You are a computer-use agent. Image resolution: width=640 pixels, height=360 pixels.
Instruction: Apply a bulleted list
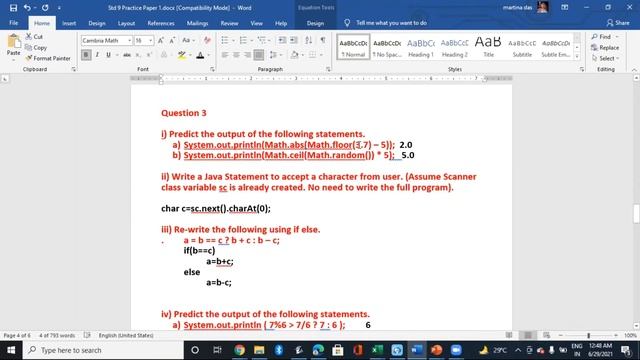225,40
